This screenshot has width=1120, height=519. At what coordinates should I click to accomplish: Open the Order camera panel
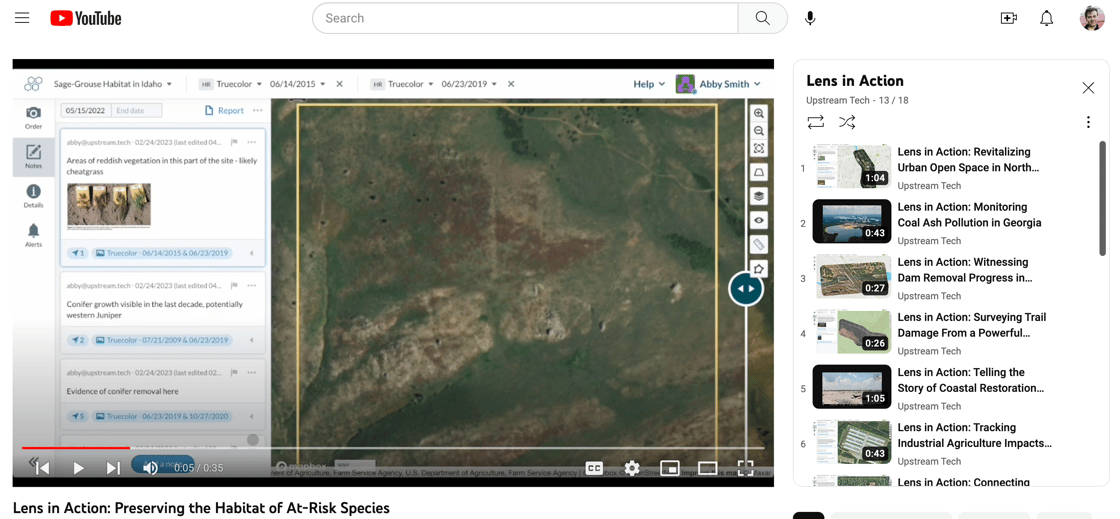(34, 118)
